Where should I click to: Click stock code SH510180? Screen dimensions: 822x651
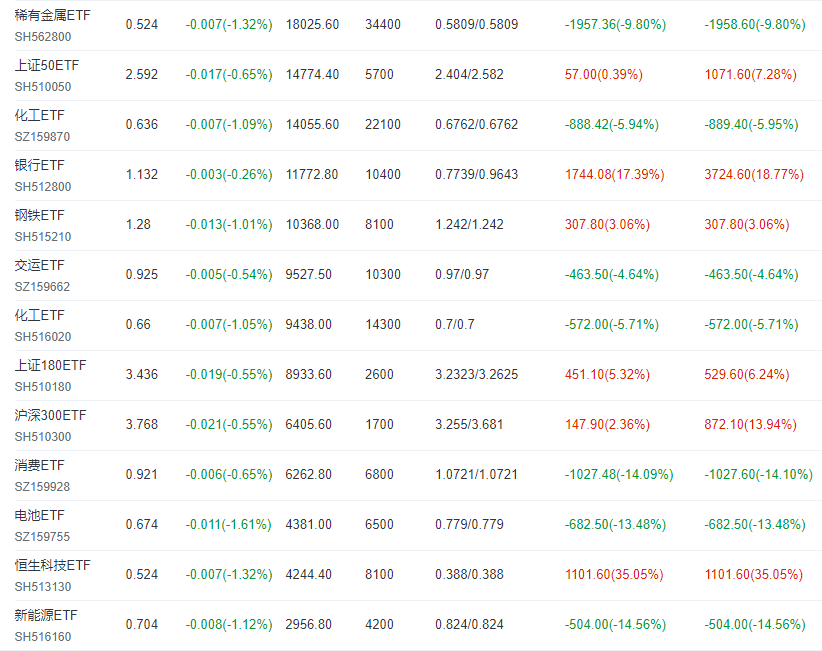[43, 387]
